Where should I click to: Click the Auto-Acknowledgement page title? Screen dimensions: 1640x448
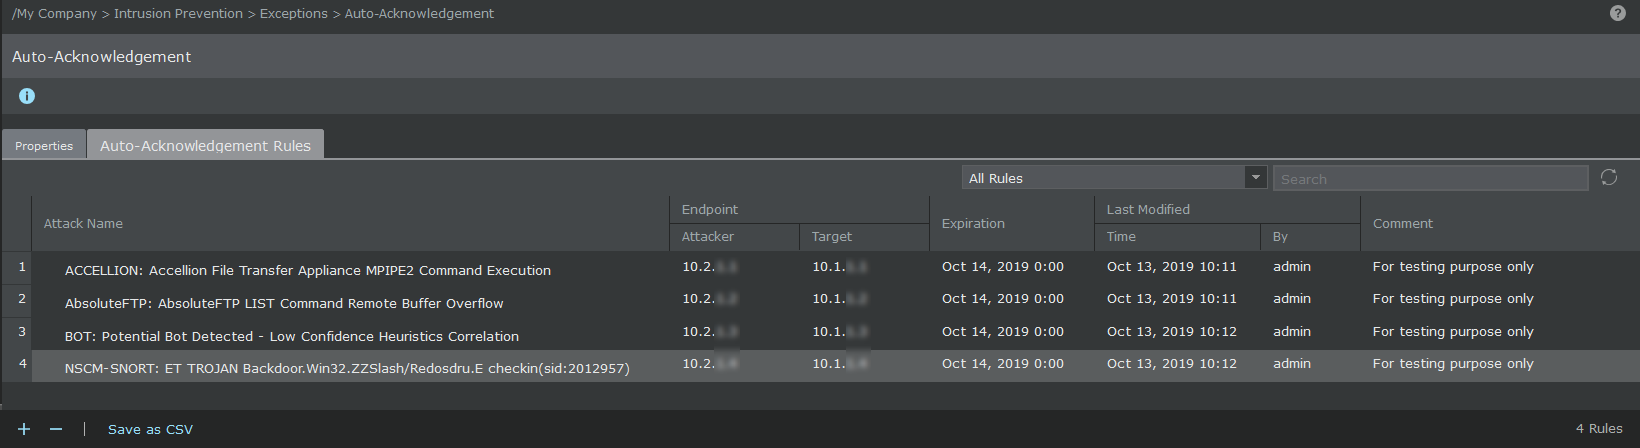(101, 57)
